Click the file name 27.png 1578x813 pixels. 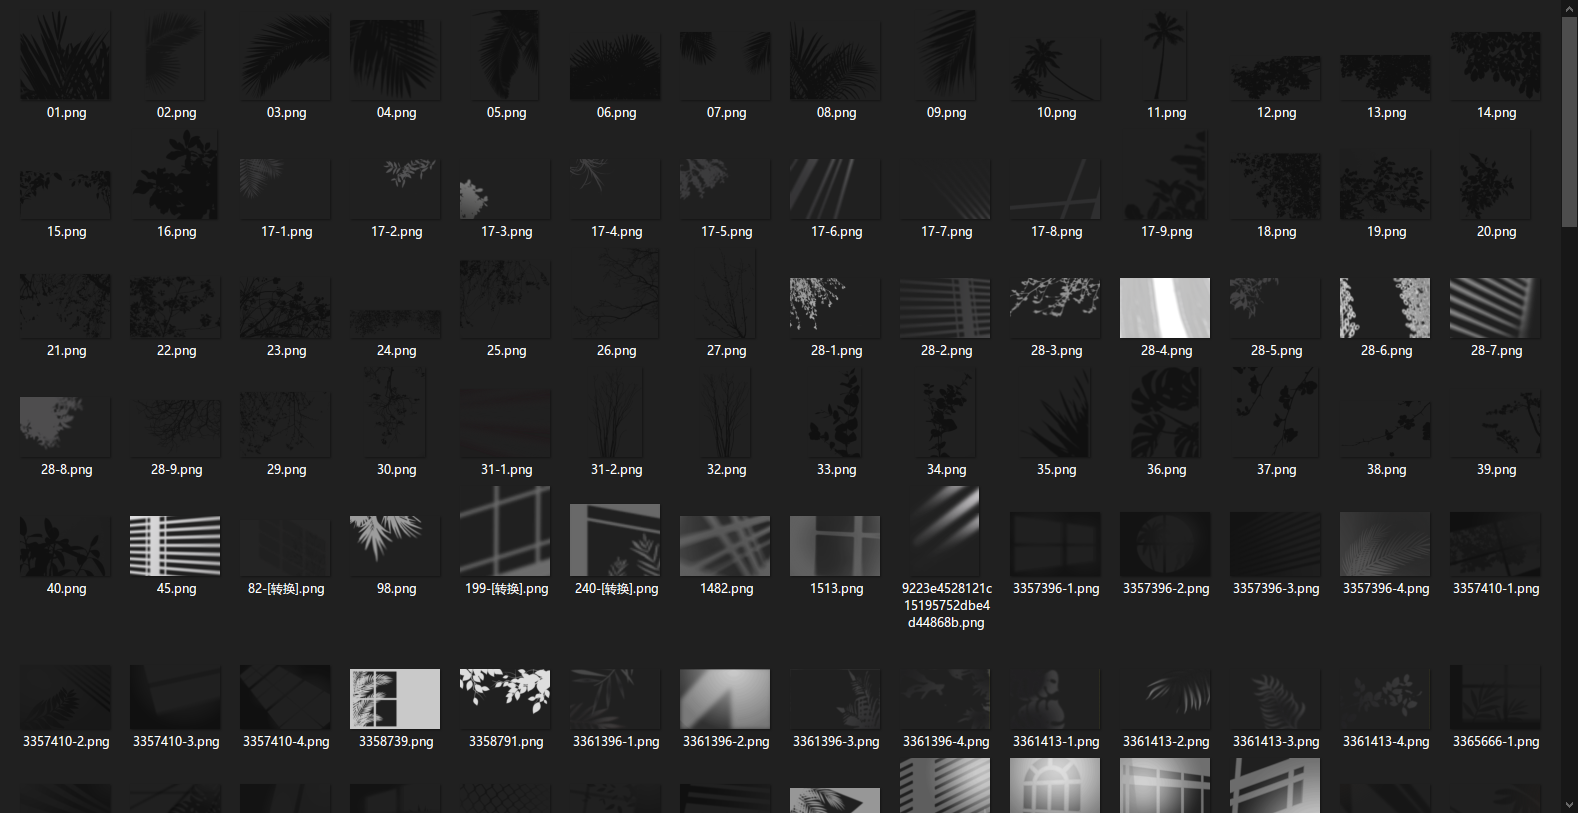click(x=726, y=351)
